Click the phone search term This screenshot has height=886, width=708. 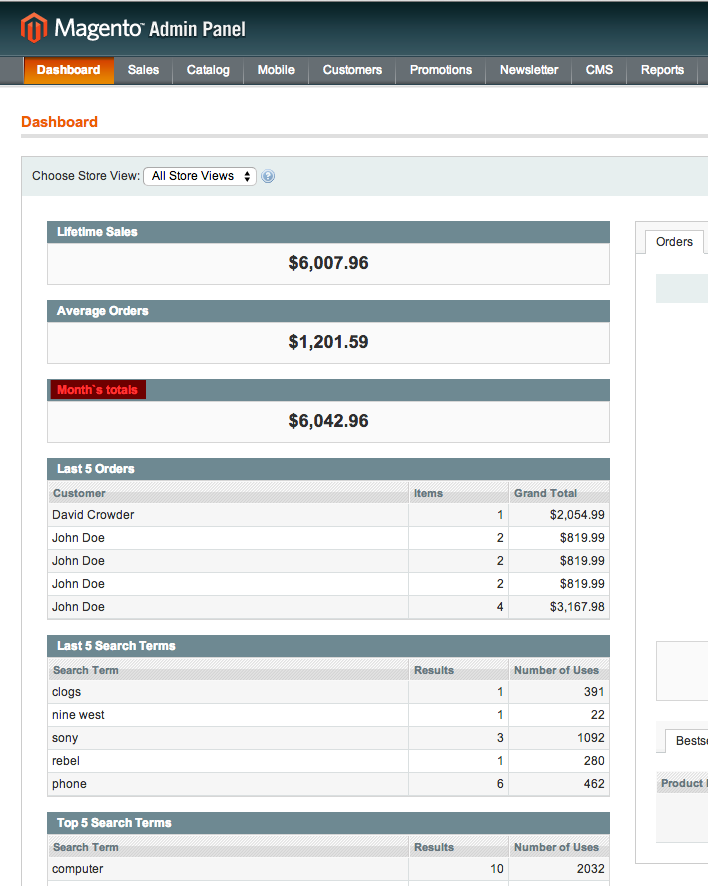point(69,784)
